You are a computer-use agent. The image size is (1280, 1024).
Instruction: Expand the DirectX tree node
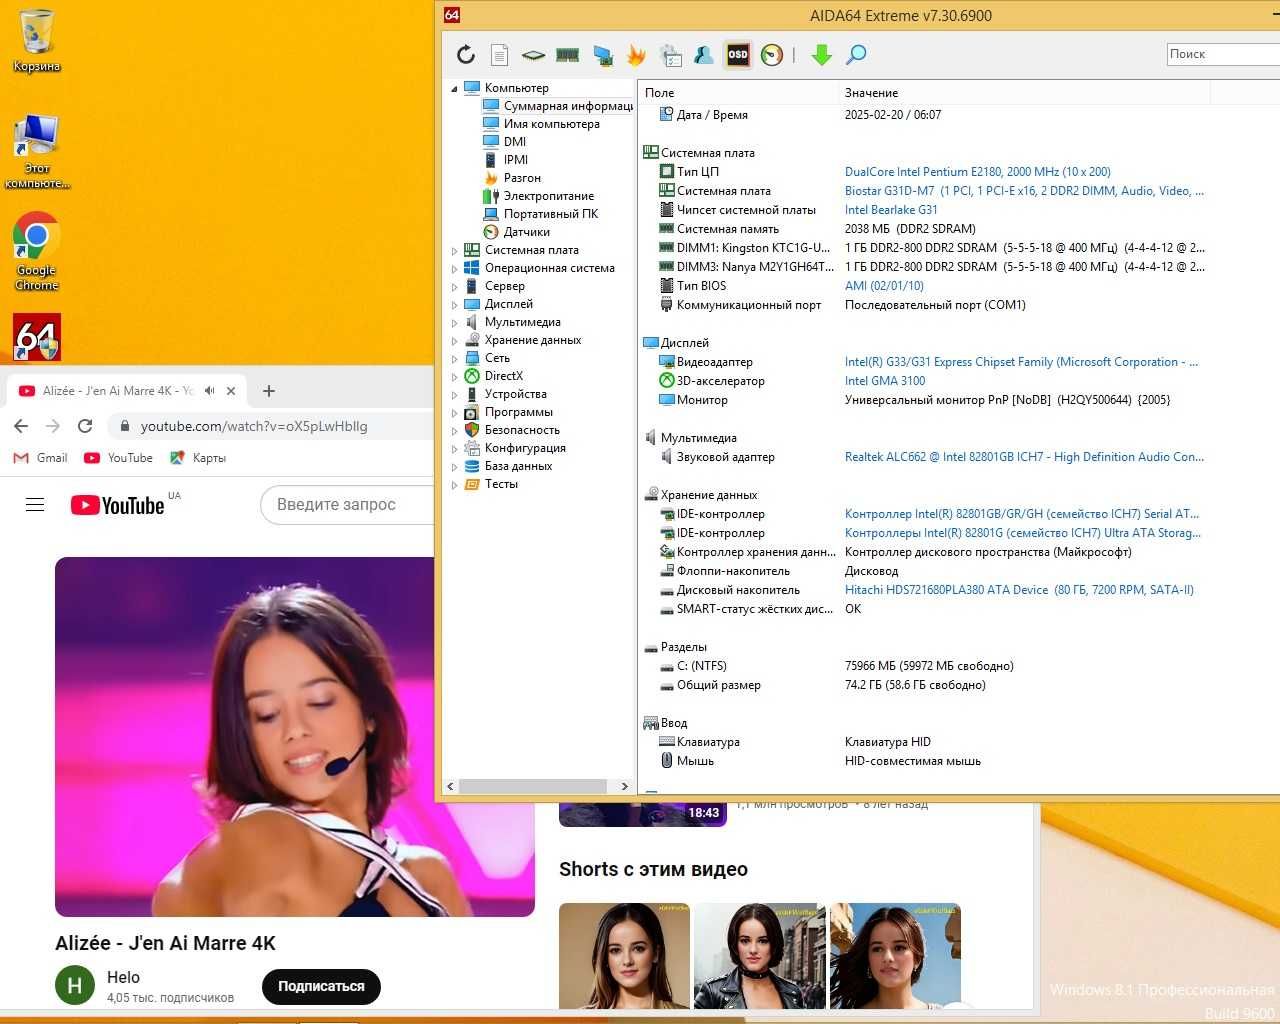454,377
